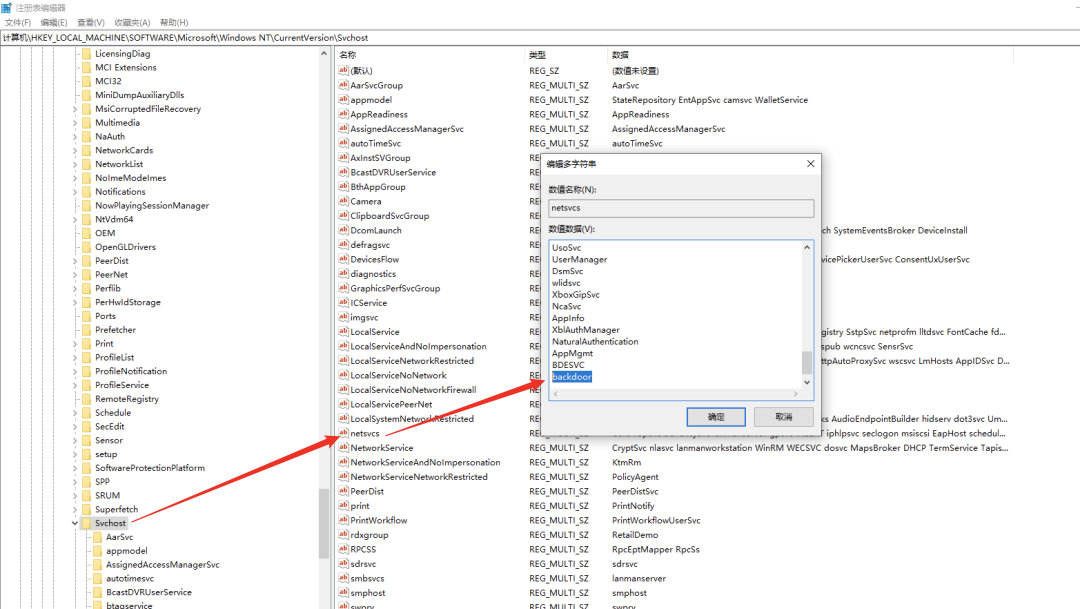Open the 文件(F) menu
Screen dimensions: 1080x609
[18, 22]
